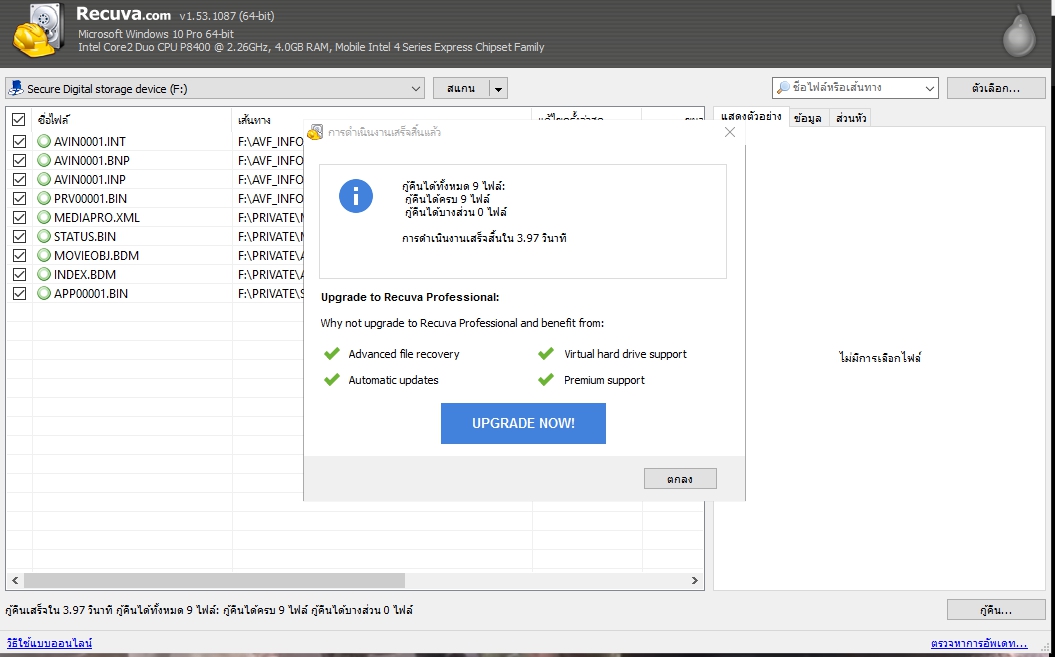
Task: Switch to the แสดงตัวอย่าง preview tab
Action: pyautogui.click(x=751, y=116)
